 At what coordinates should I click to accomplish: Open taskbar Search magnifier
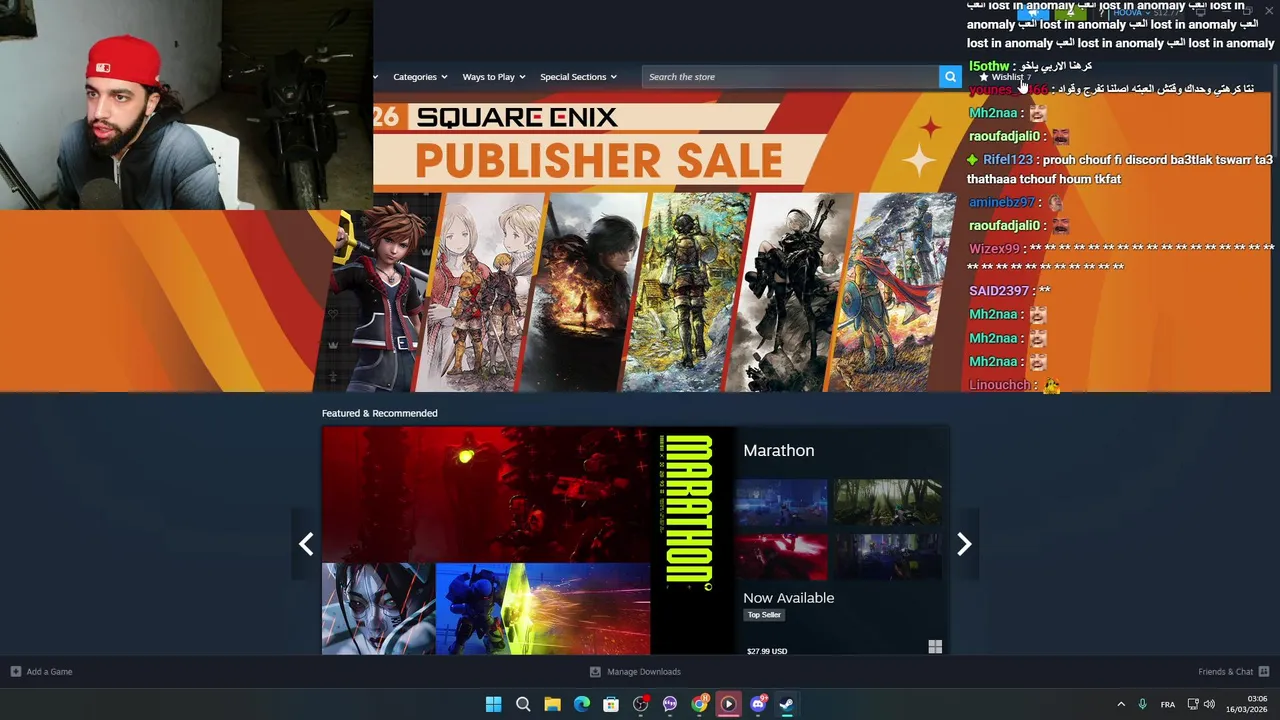point(523,704)
